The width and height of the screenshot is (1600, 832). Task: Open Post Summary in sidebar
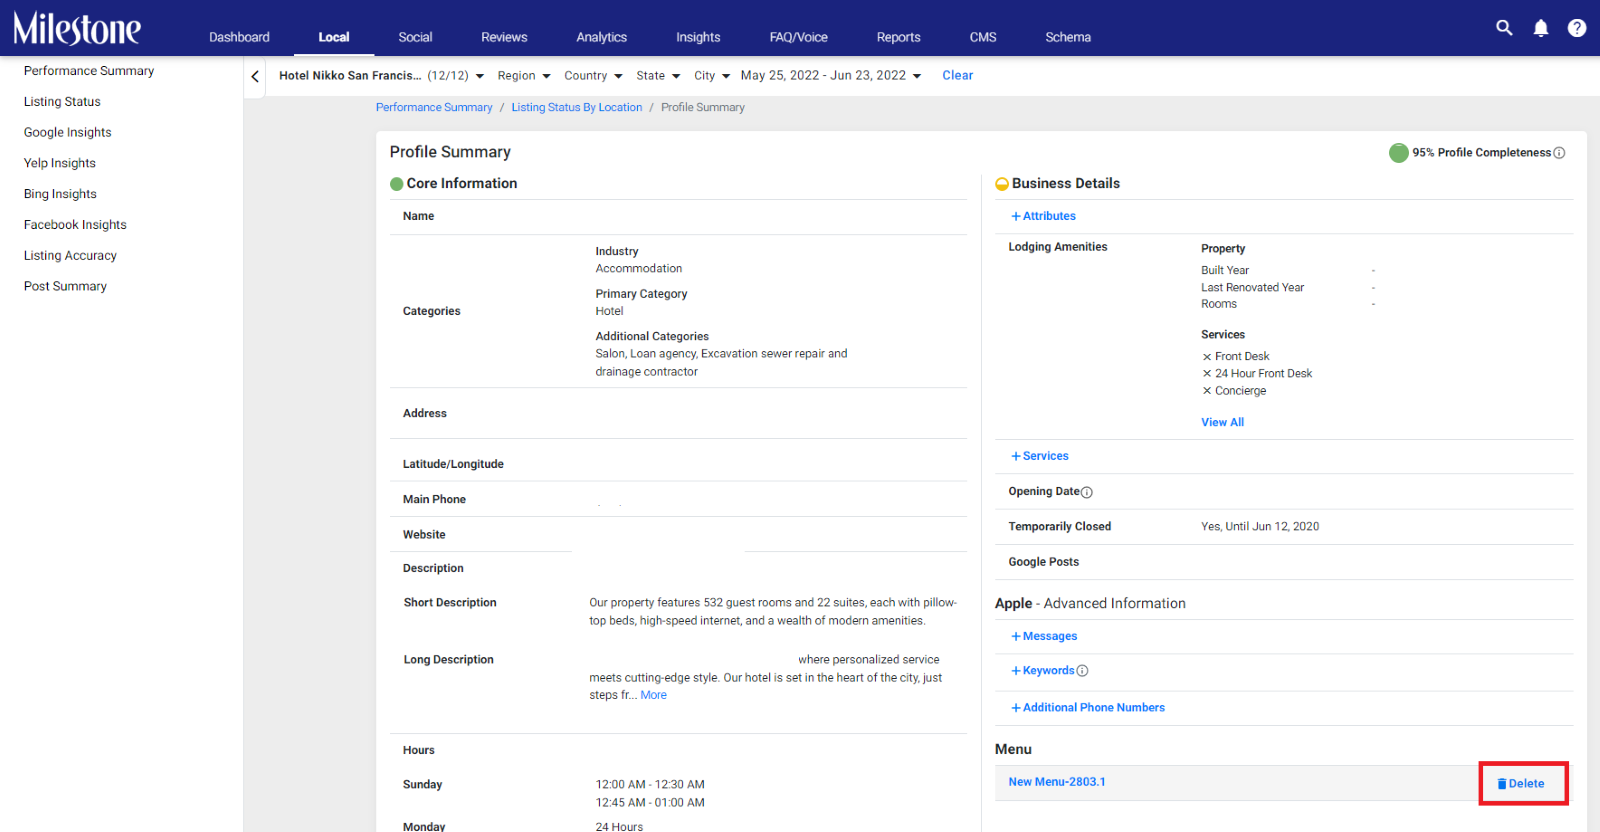click(65, 286)
